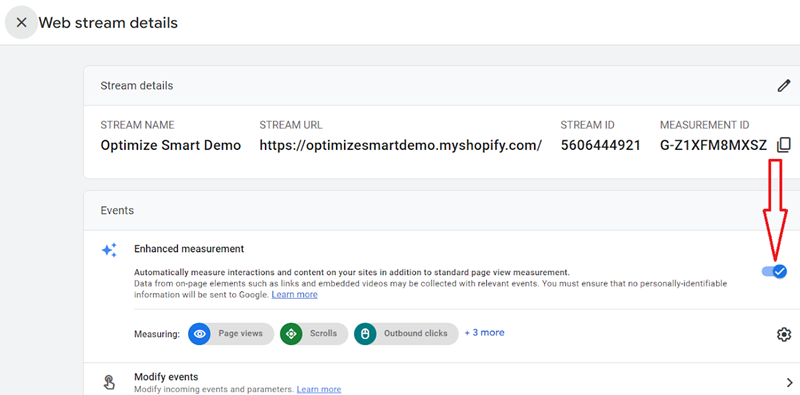Select stream name Optimize Smart Demo
The width and height of the screenshot is (800, 395).
pyautogui.click(x=170, y=145)
